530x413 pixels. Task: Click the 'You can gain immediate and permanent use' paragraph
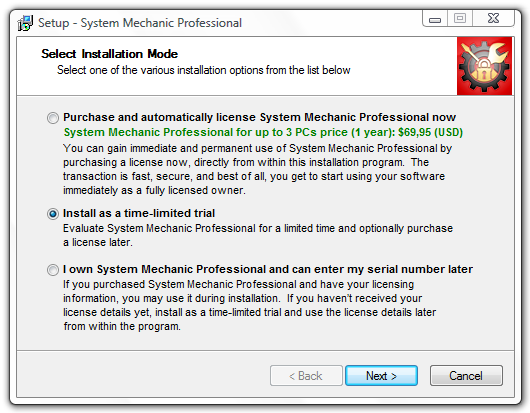click(x=258, y=169)
